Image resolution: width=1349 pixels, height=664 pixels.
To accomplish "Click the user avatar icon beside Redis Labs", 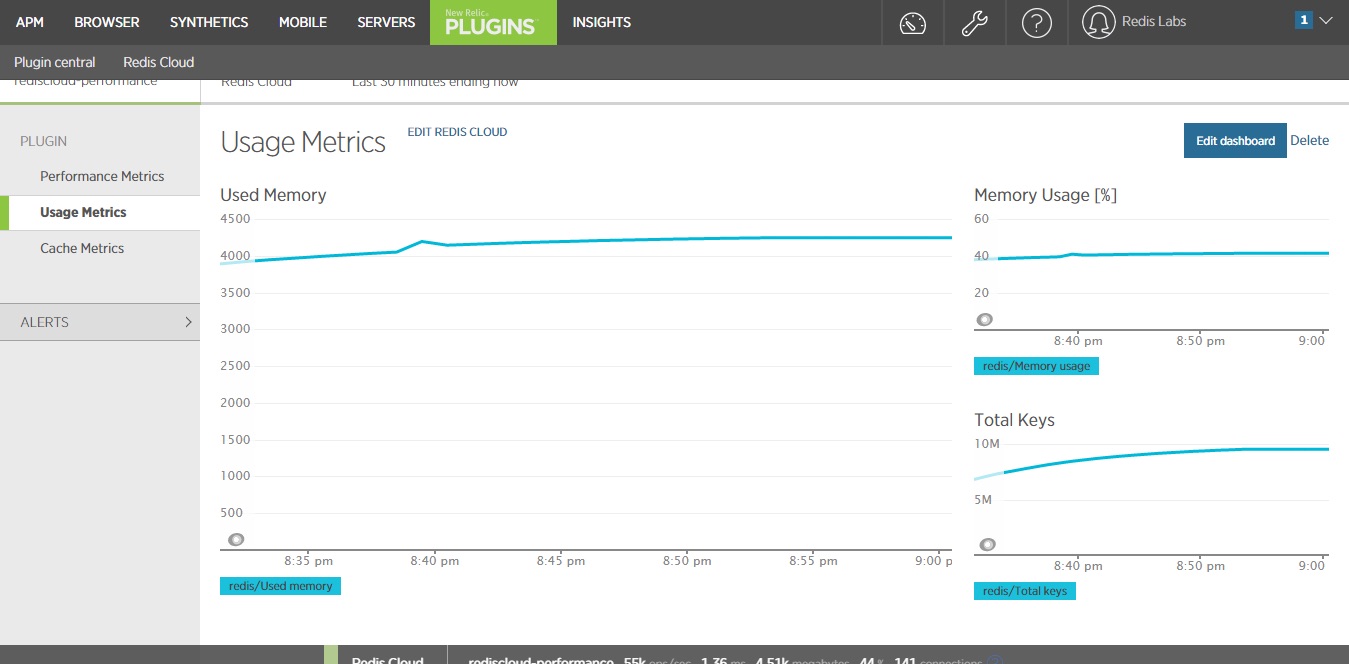I will pos(1099,23).
